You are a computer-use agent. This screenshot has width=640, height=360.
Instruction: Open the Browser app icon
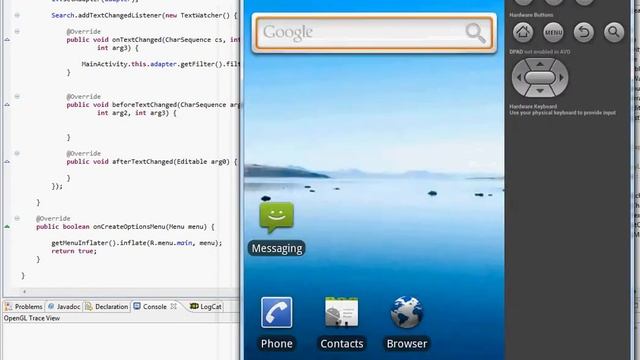pyautogui.click(x=407, y=312)
